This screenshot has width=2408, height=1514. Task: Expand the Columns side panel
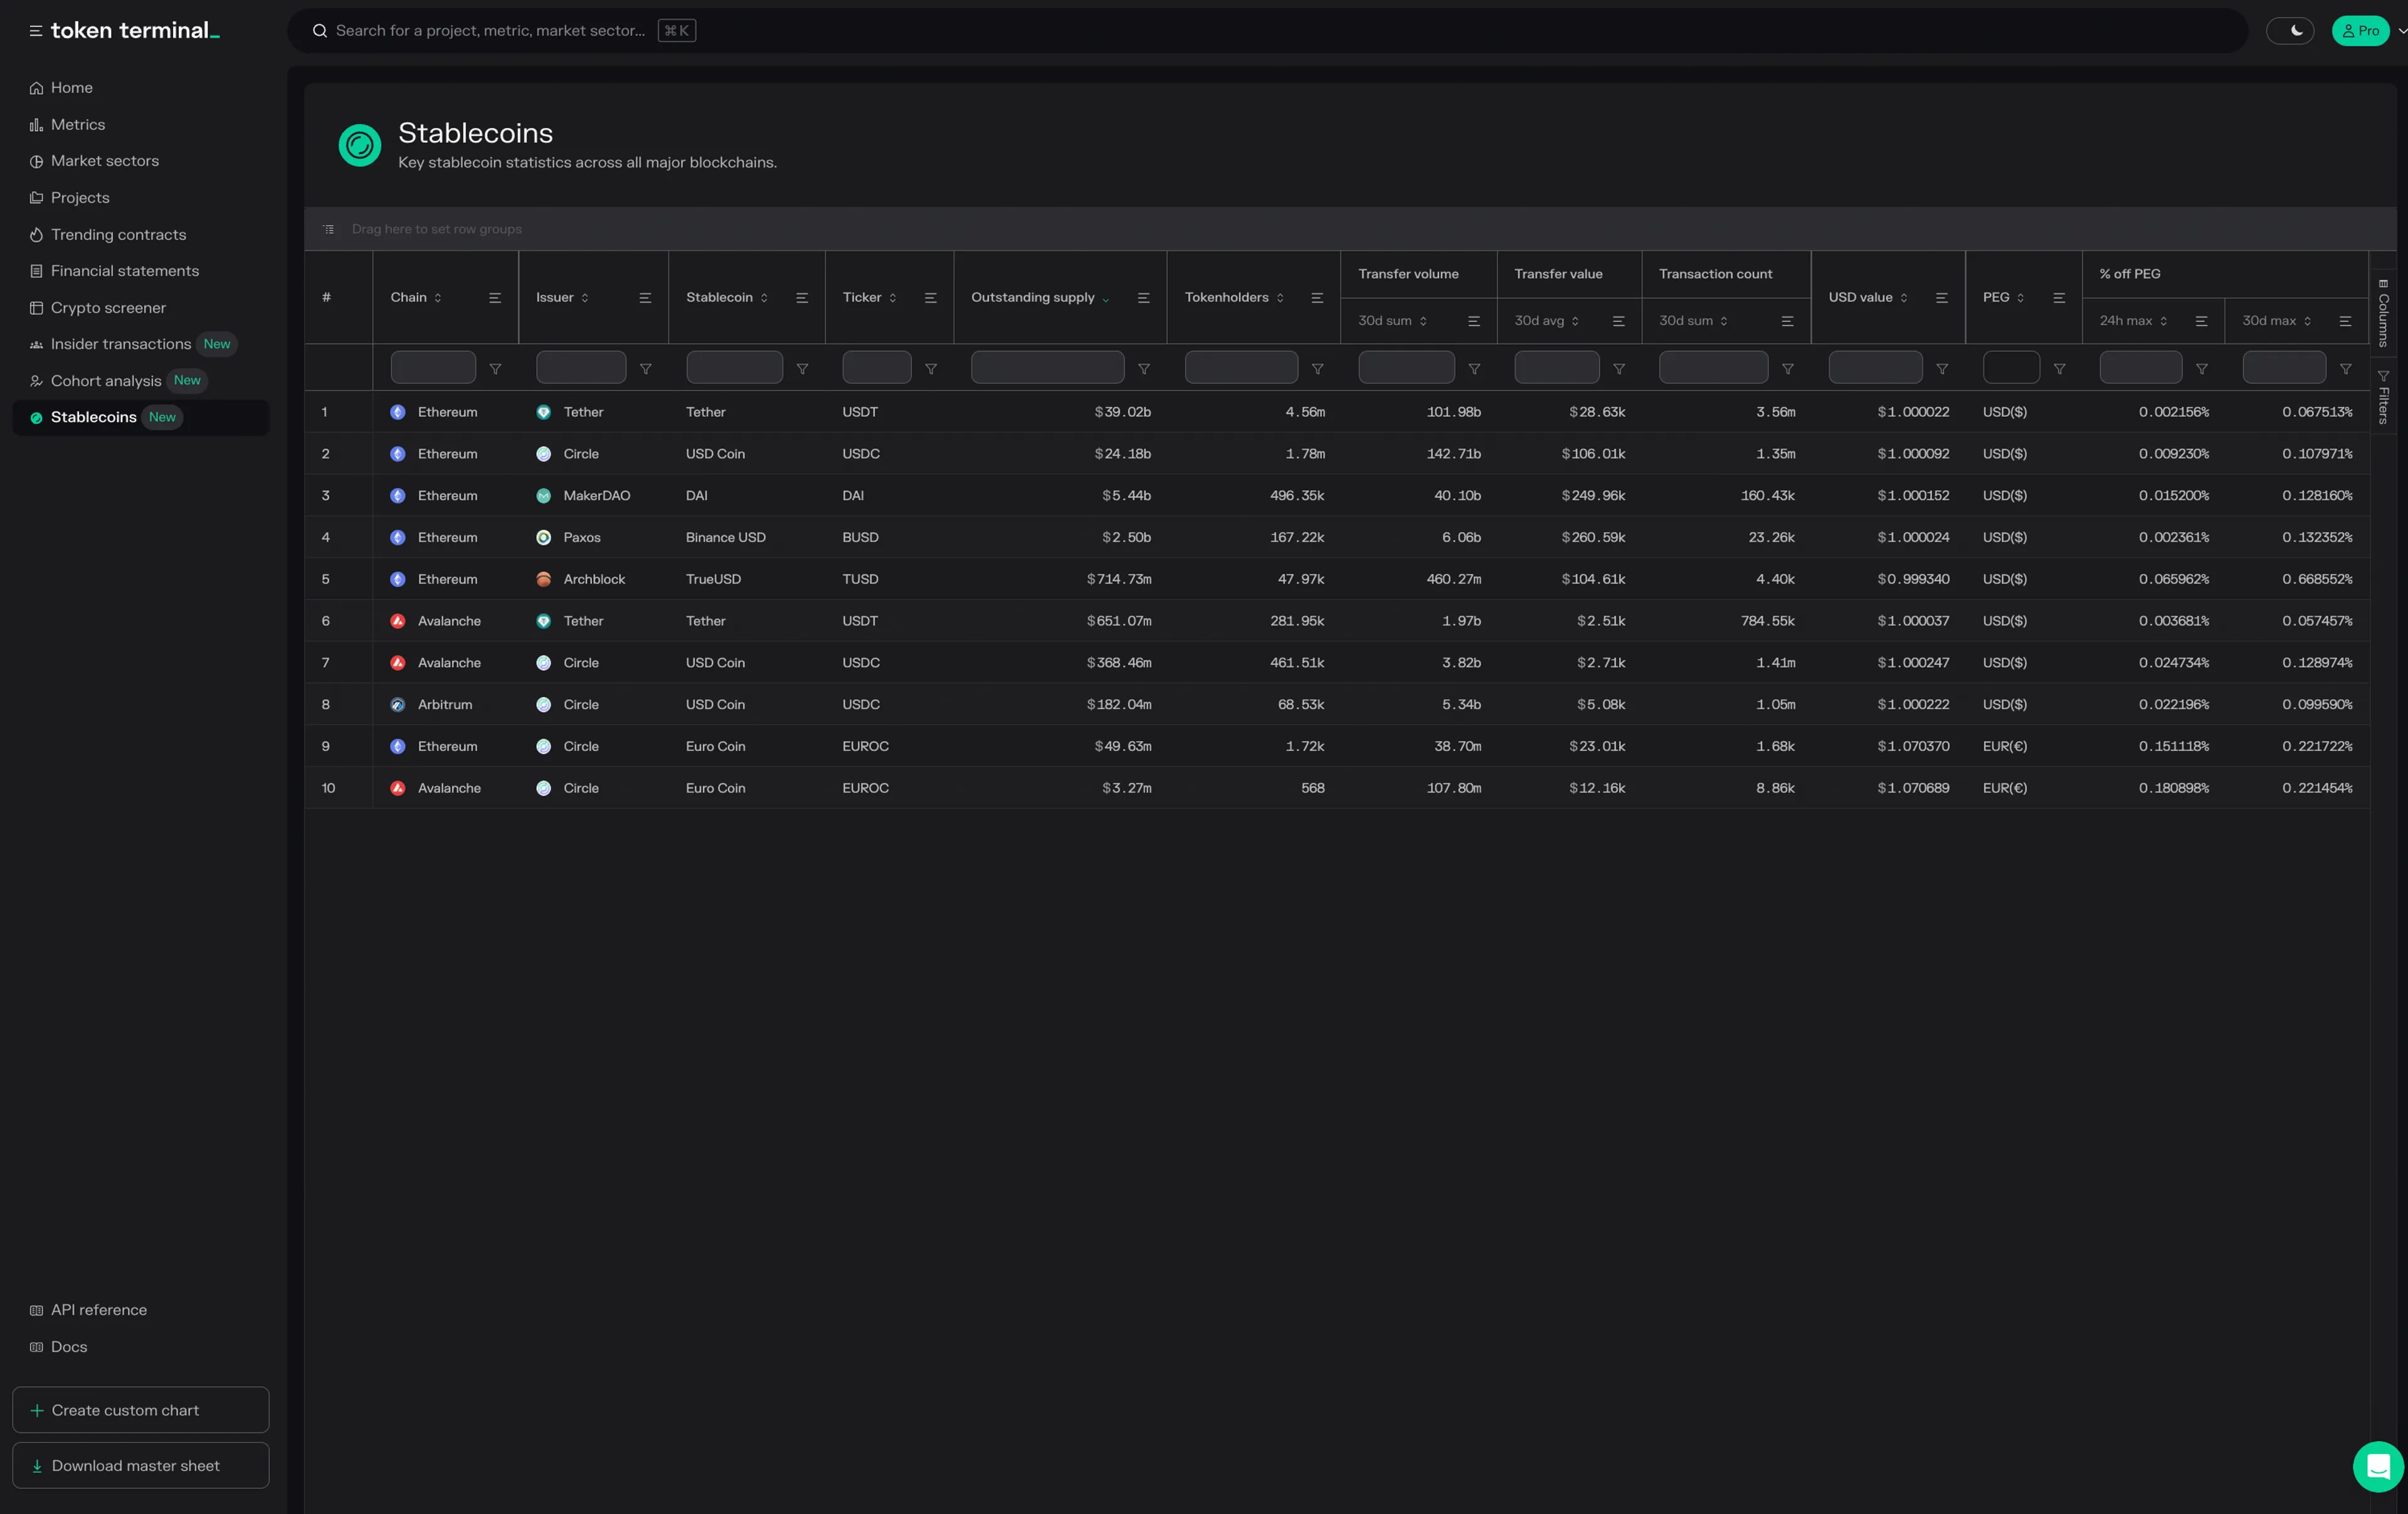(2383, 312)
